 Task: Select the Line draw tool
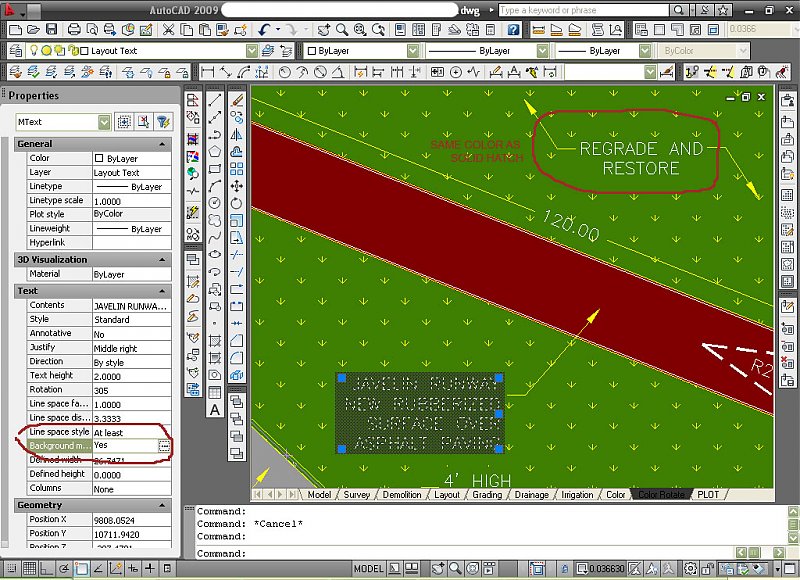[x=215, y=100]
